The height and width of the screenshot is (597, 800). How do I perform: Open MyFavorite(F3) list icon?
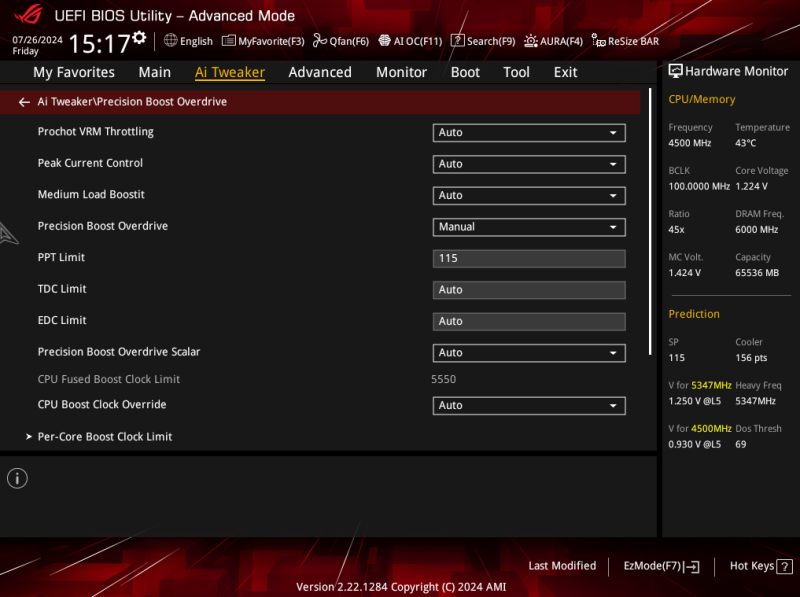pos(229,40)
